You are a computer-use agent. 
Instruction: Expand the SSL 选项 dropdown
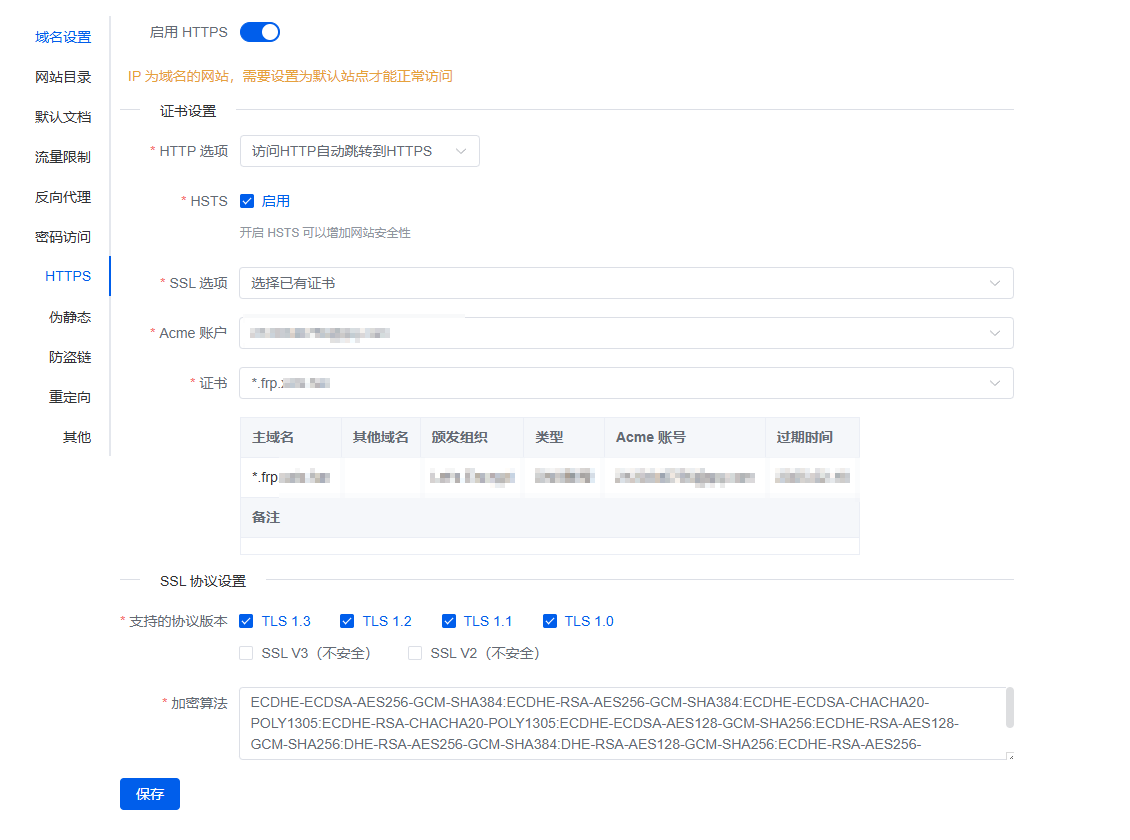point(626,283)
